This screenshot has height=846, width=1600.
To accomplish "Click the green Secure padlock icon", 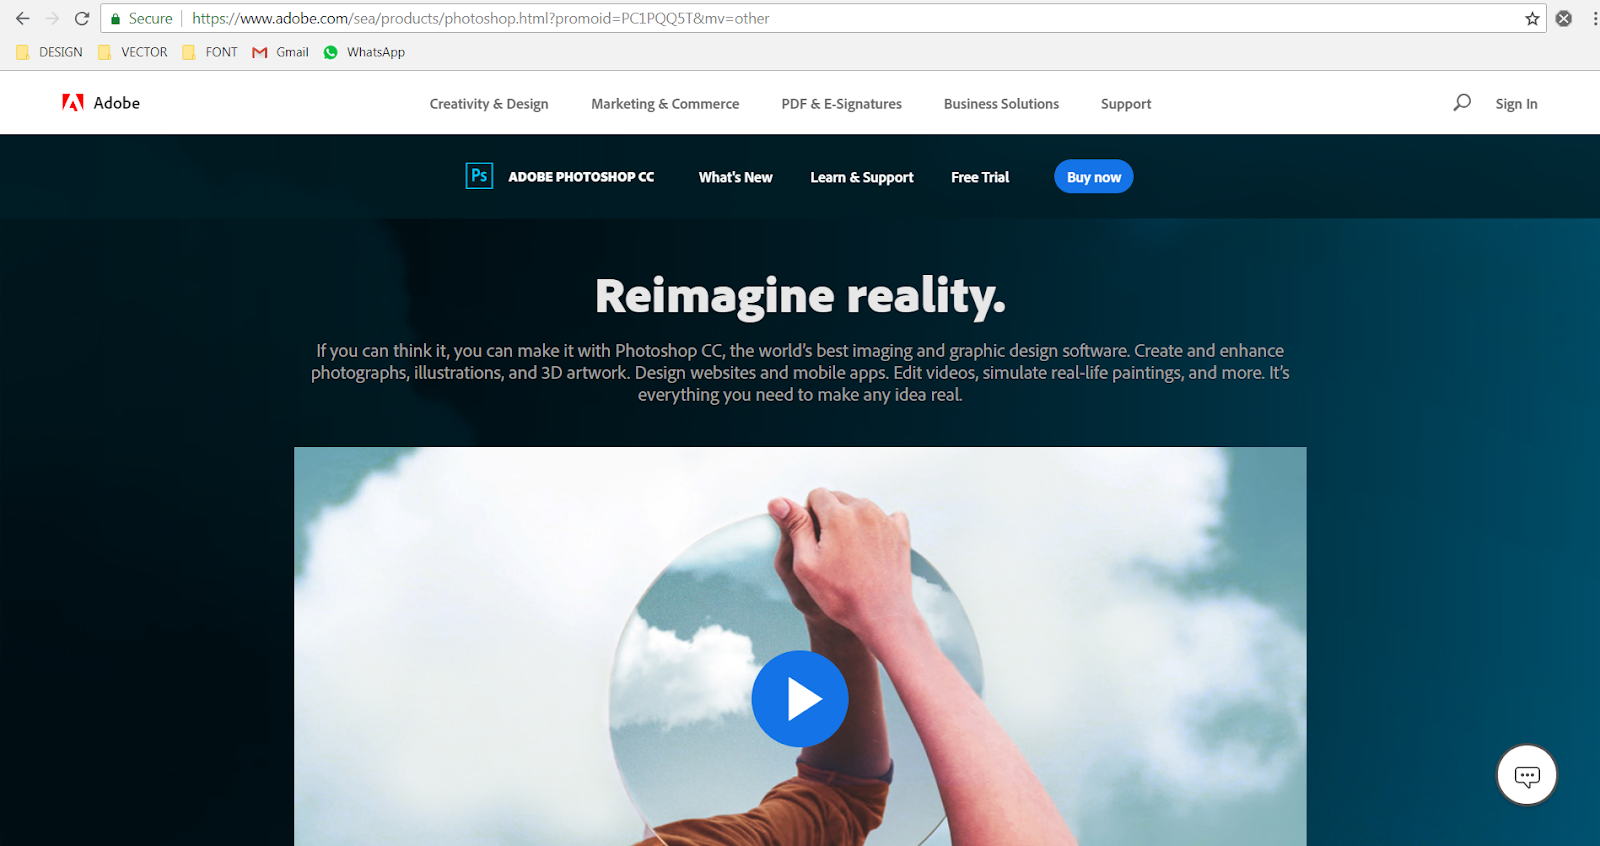I will click(x=116, y=18).
